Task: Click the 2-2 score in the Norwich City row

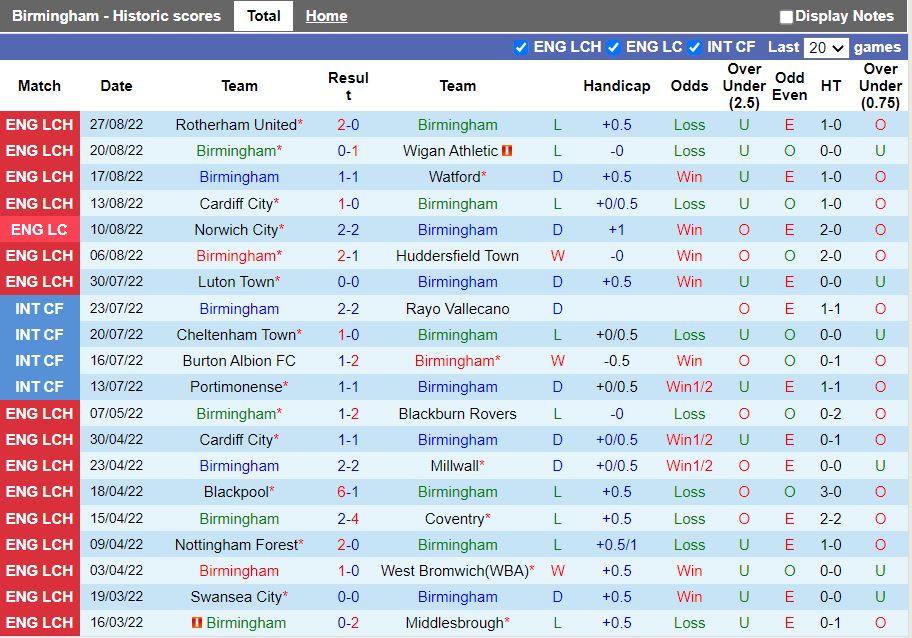Action: [x=348, y=229]
